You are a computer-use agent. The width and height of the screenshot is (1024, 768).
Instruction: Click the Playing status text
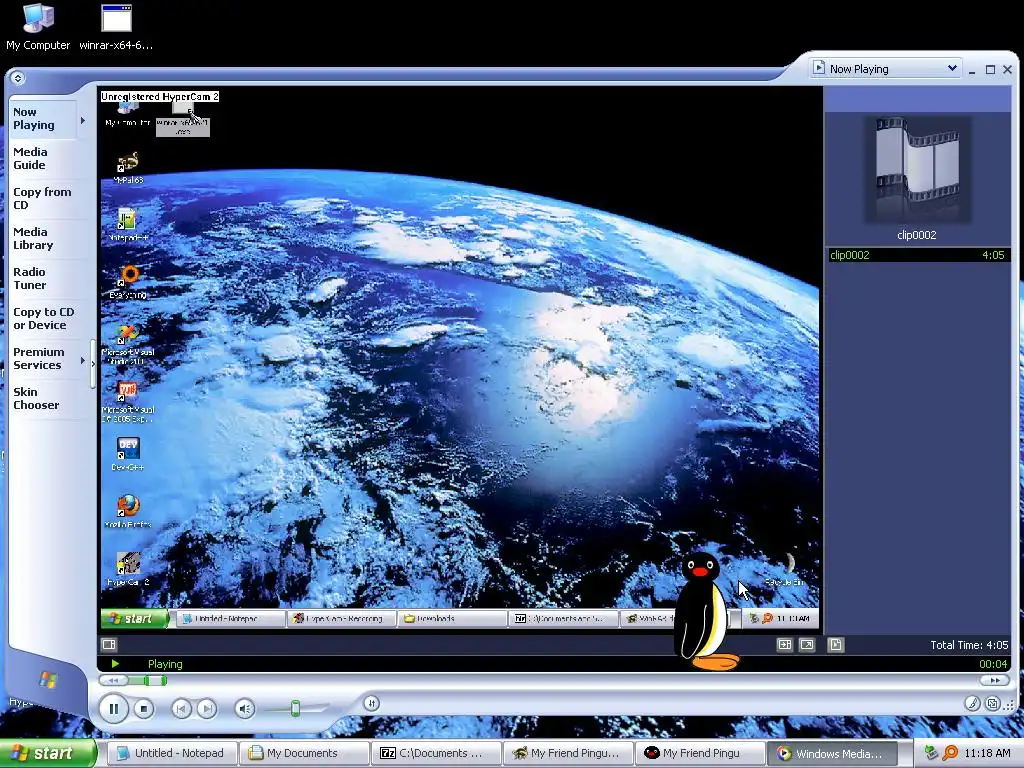[x=165, y=664]
